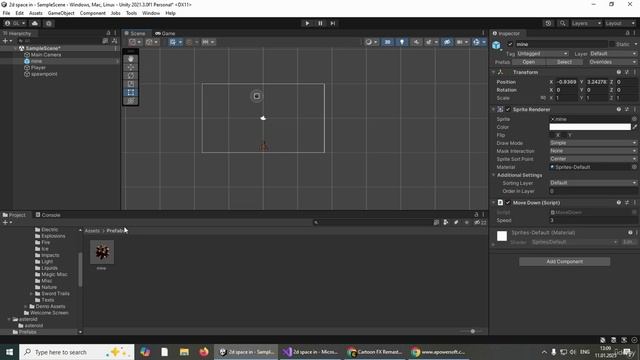Open the Sorting Layer dropdown
The height and width of the screenshot is (360, 640).
(593, 183)
